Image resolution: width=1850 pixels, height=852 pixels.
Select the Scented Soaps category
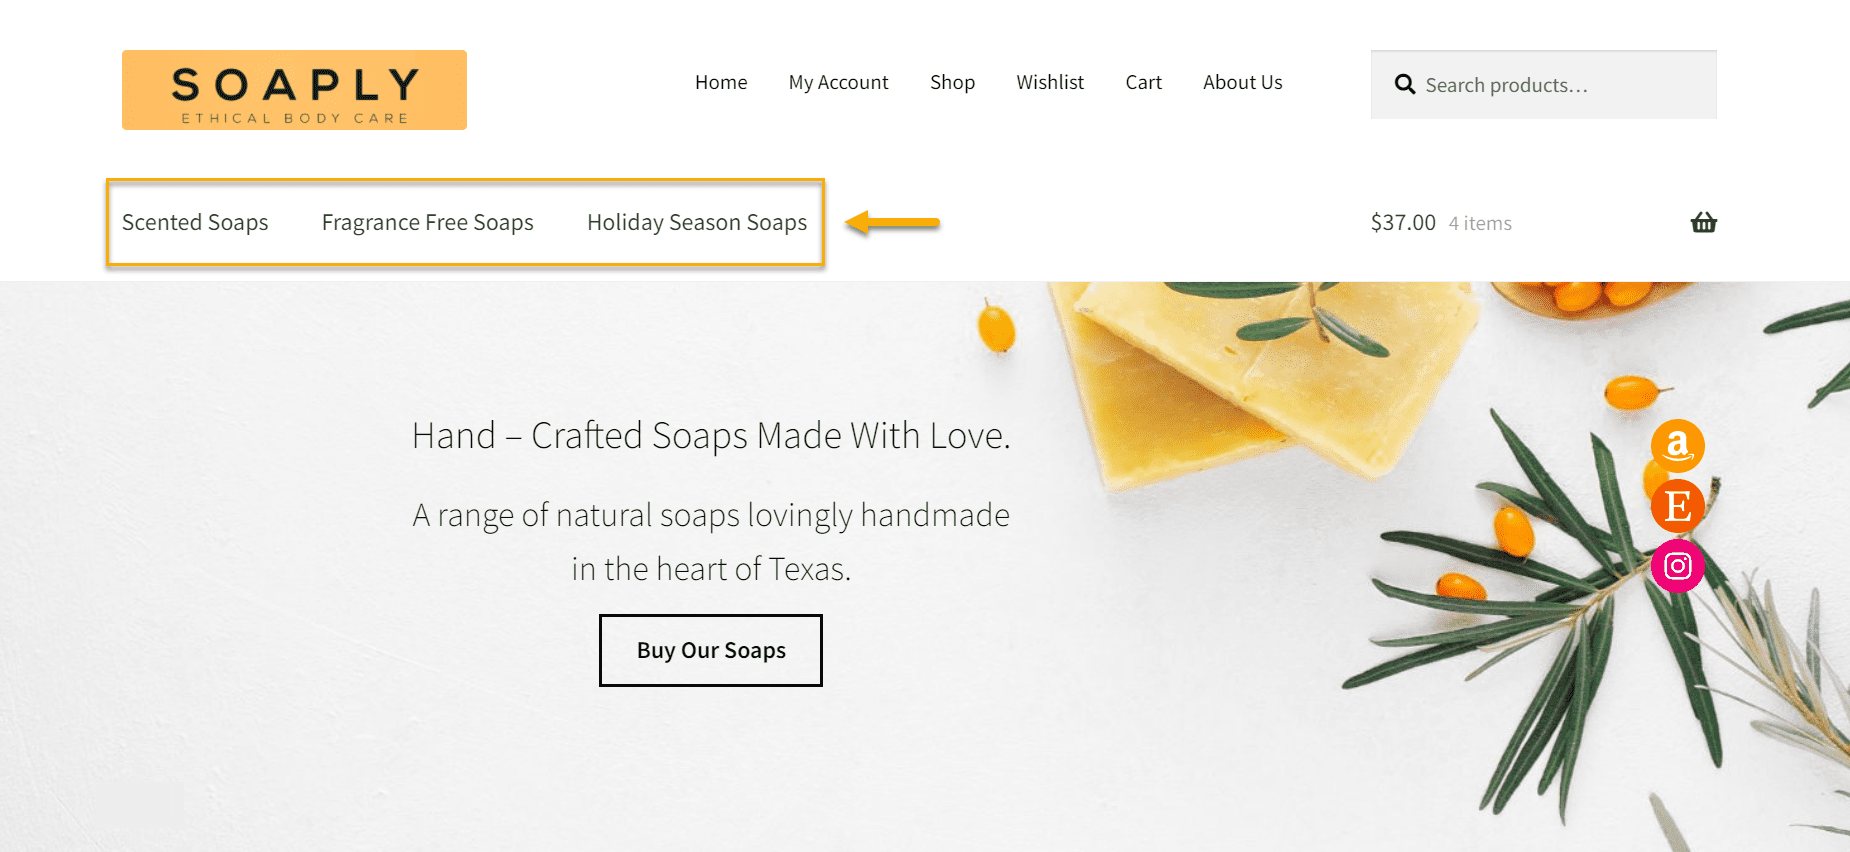[x=195, y=222]
